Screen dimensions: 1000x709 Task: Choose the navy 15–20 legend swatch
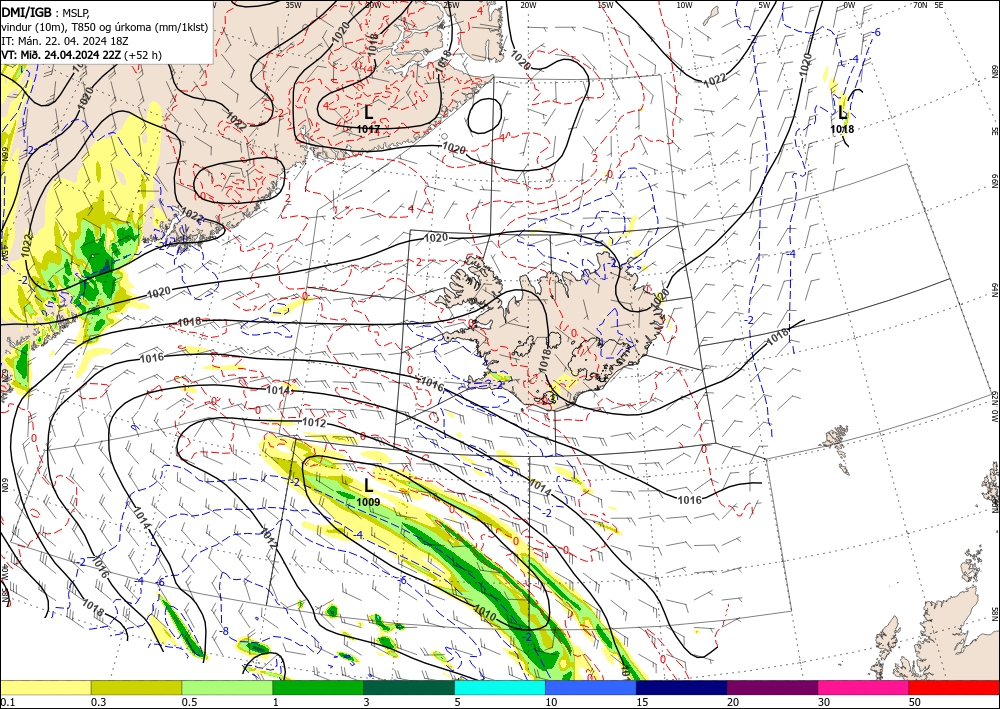click(682, 687)
